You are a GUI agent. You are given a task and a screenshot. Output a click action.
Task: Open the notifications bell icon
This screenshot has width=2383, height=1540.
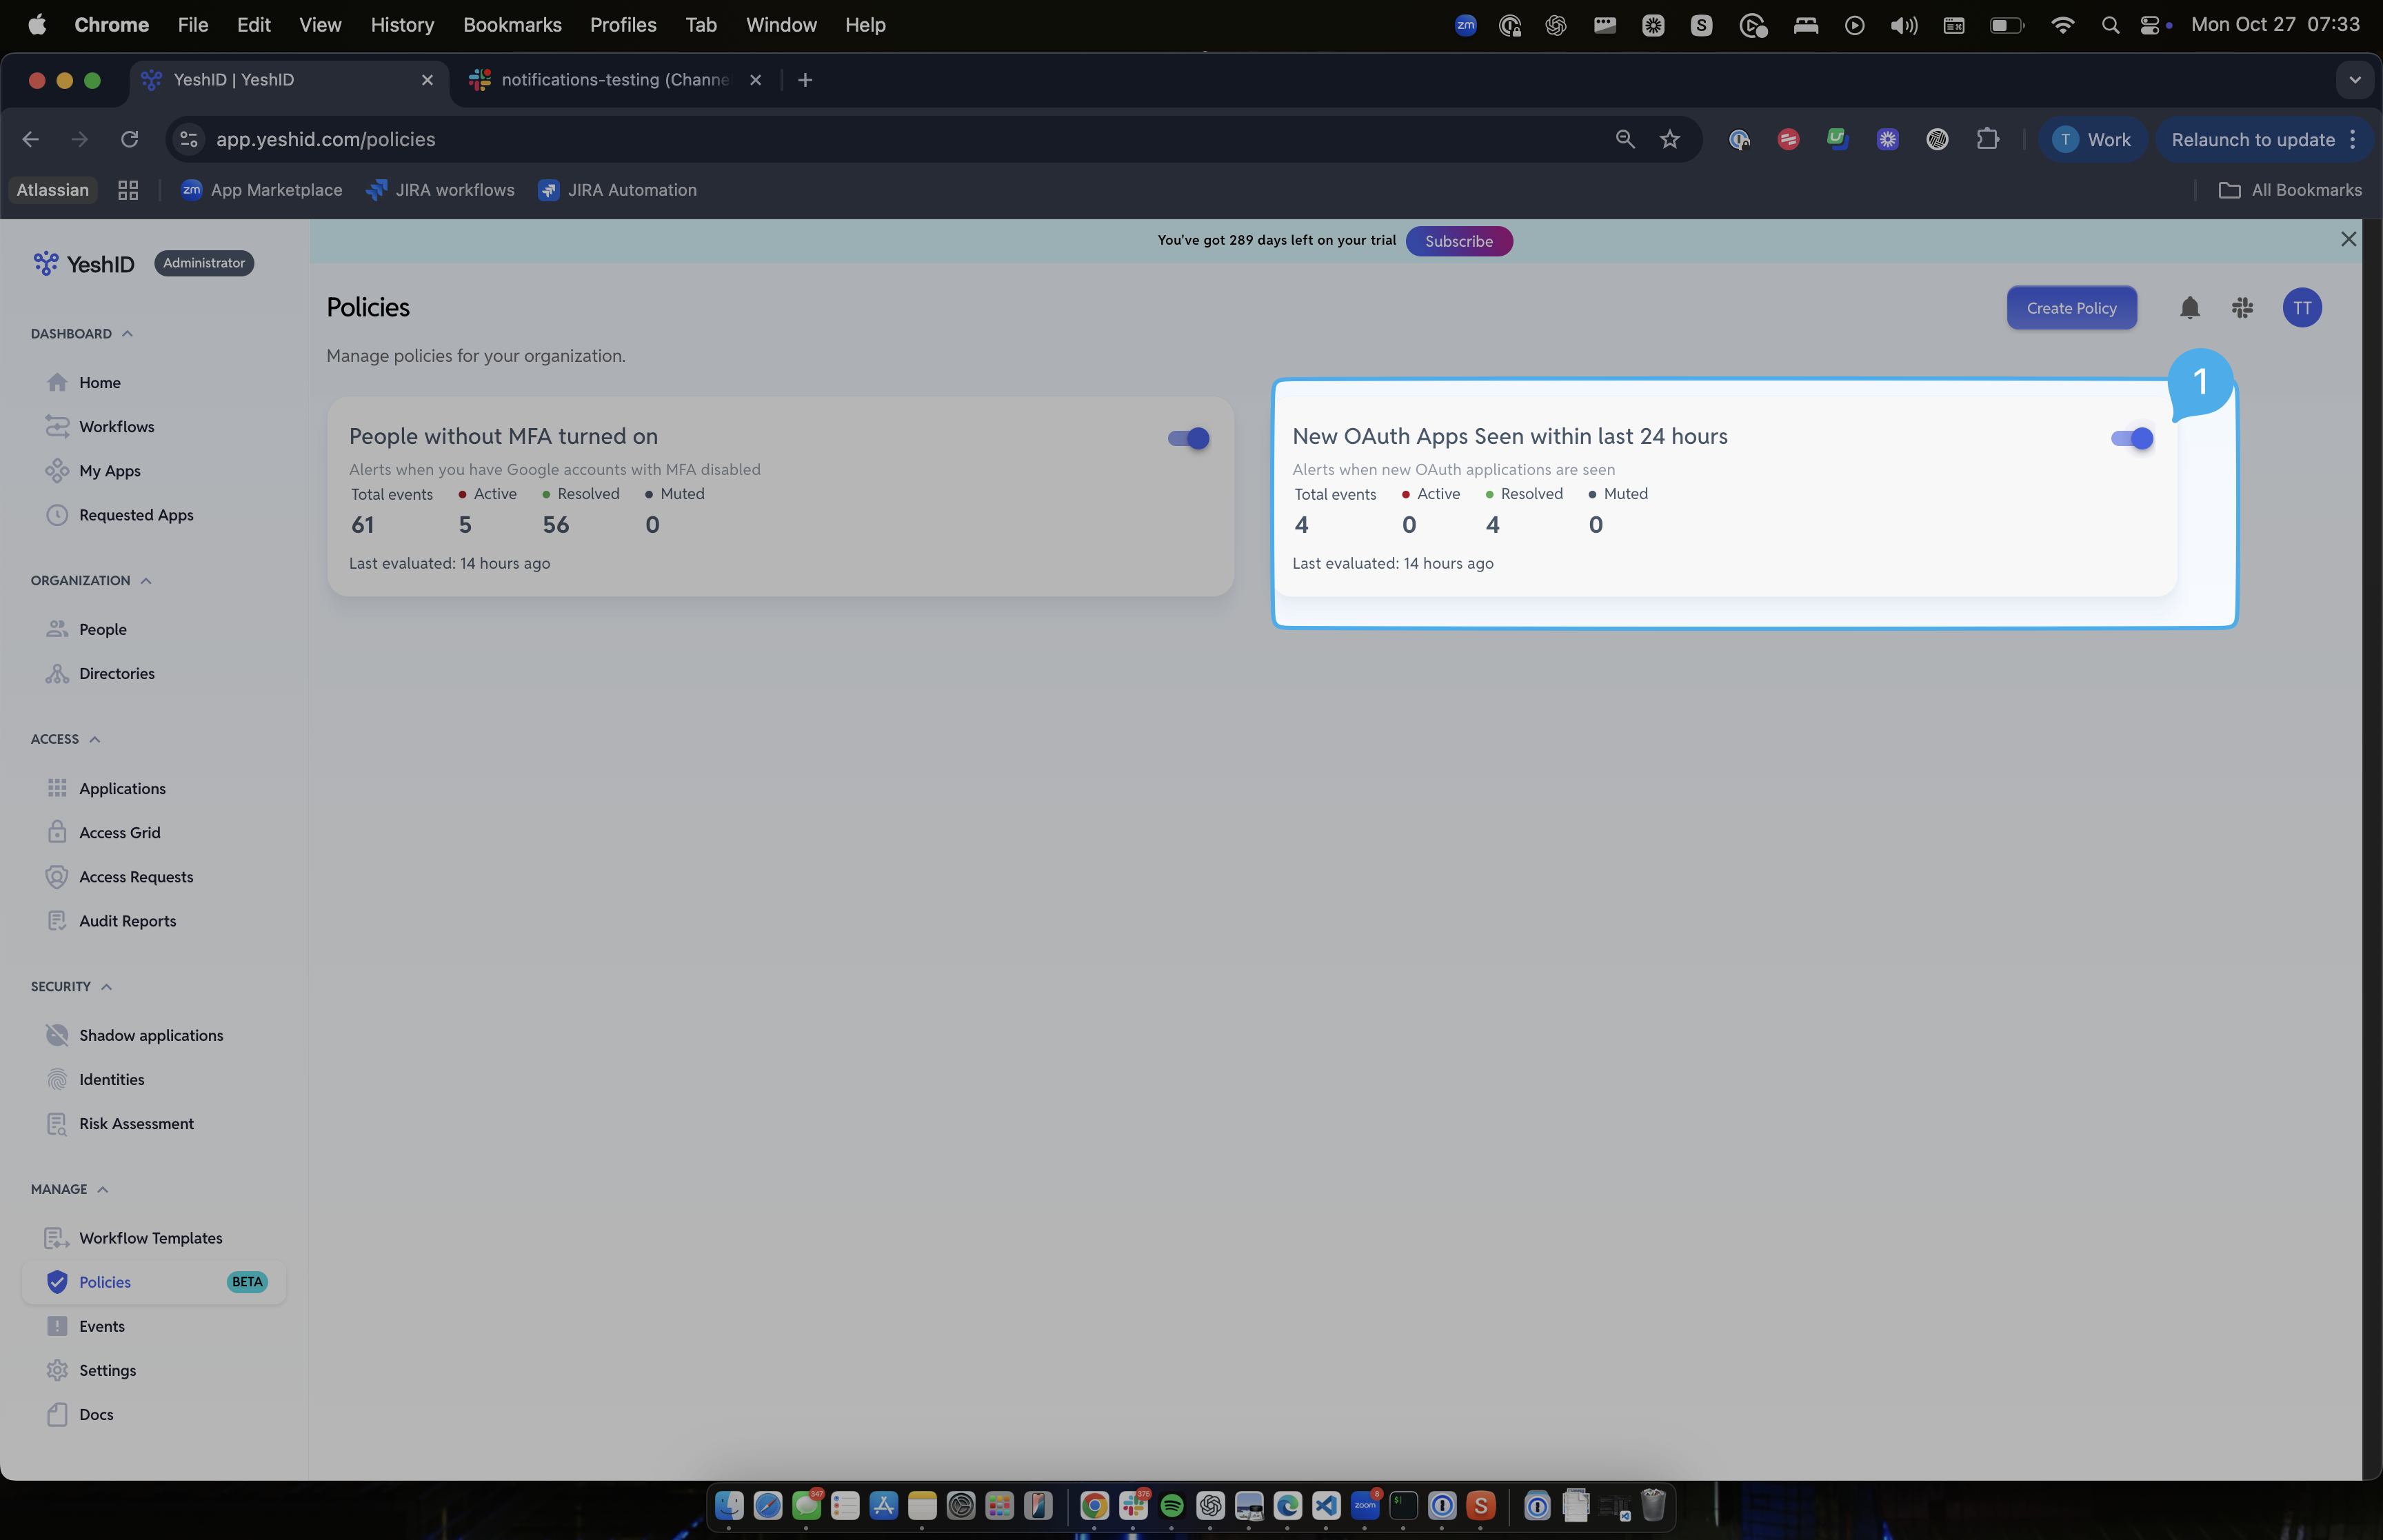[x=2189, y=308]
